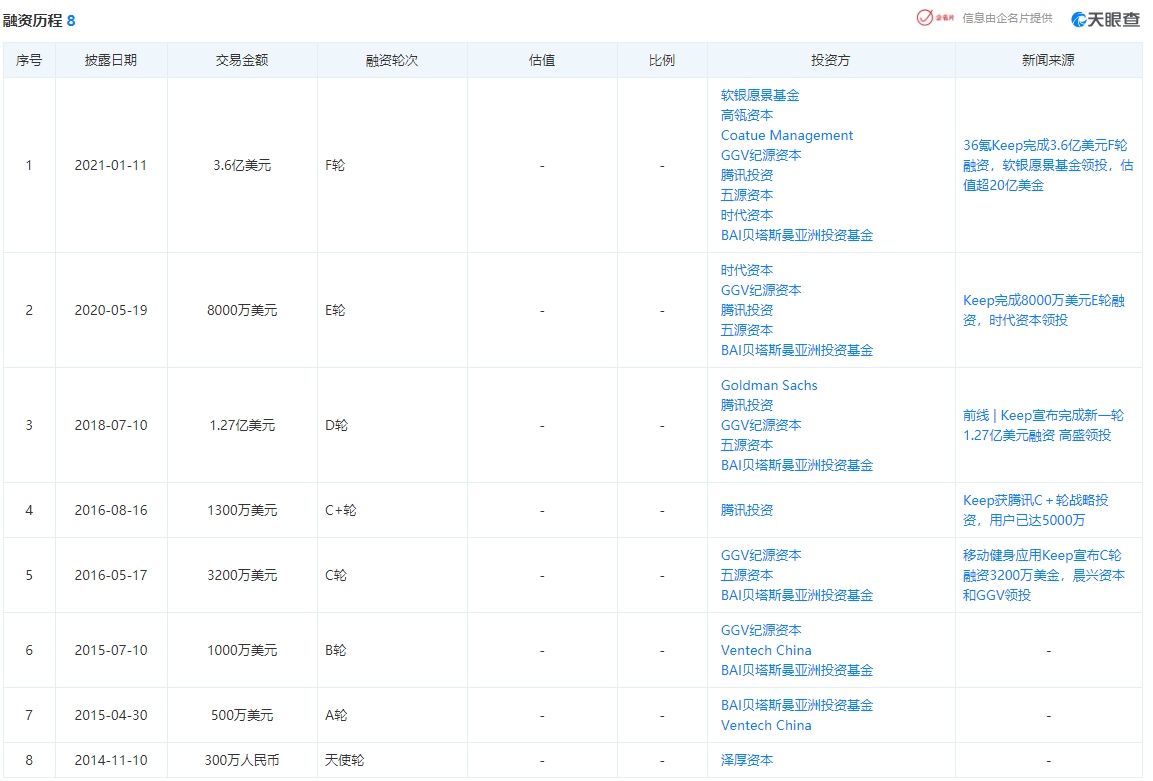Select the 2018-07-10 date cell
1153x781 pixels.
click(111, 425)
